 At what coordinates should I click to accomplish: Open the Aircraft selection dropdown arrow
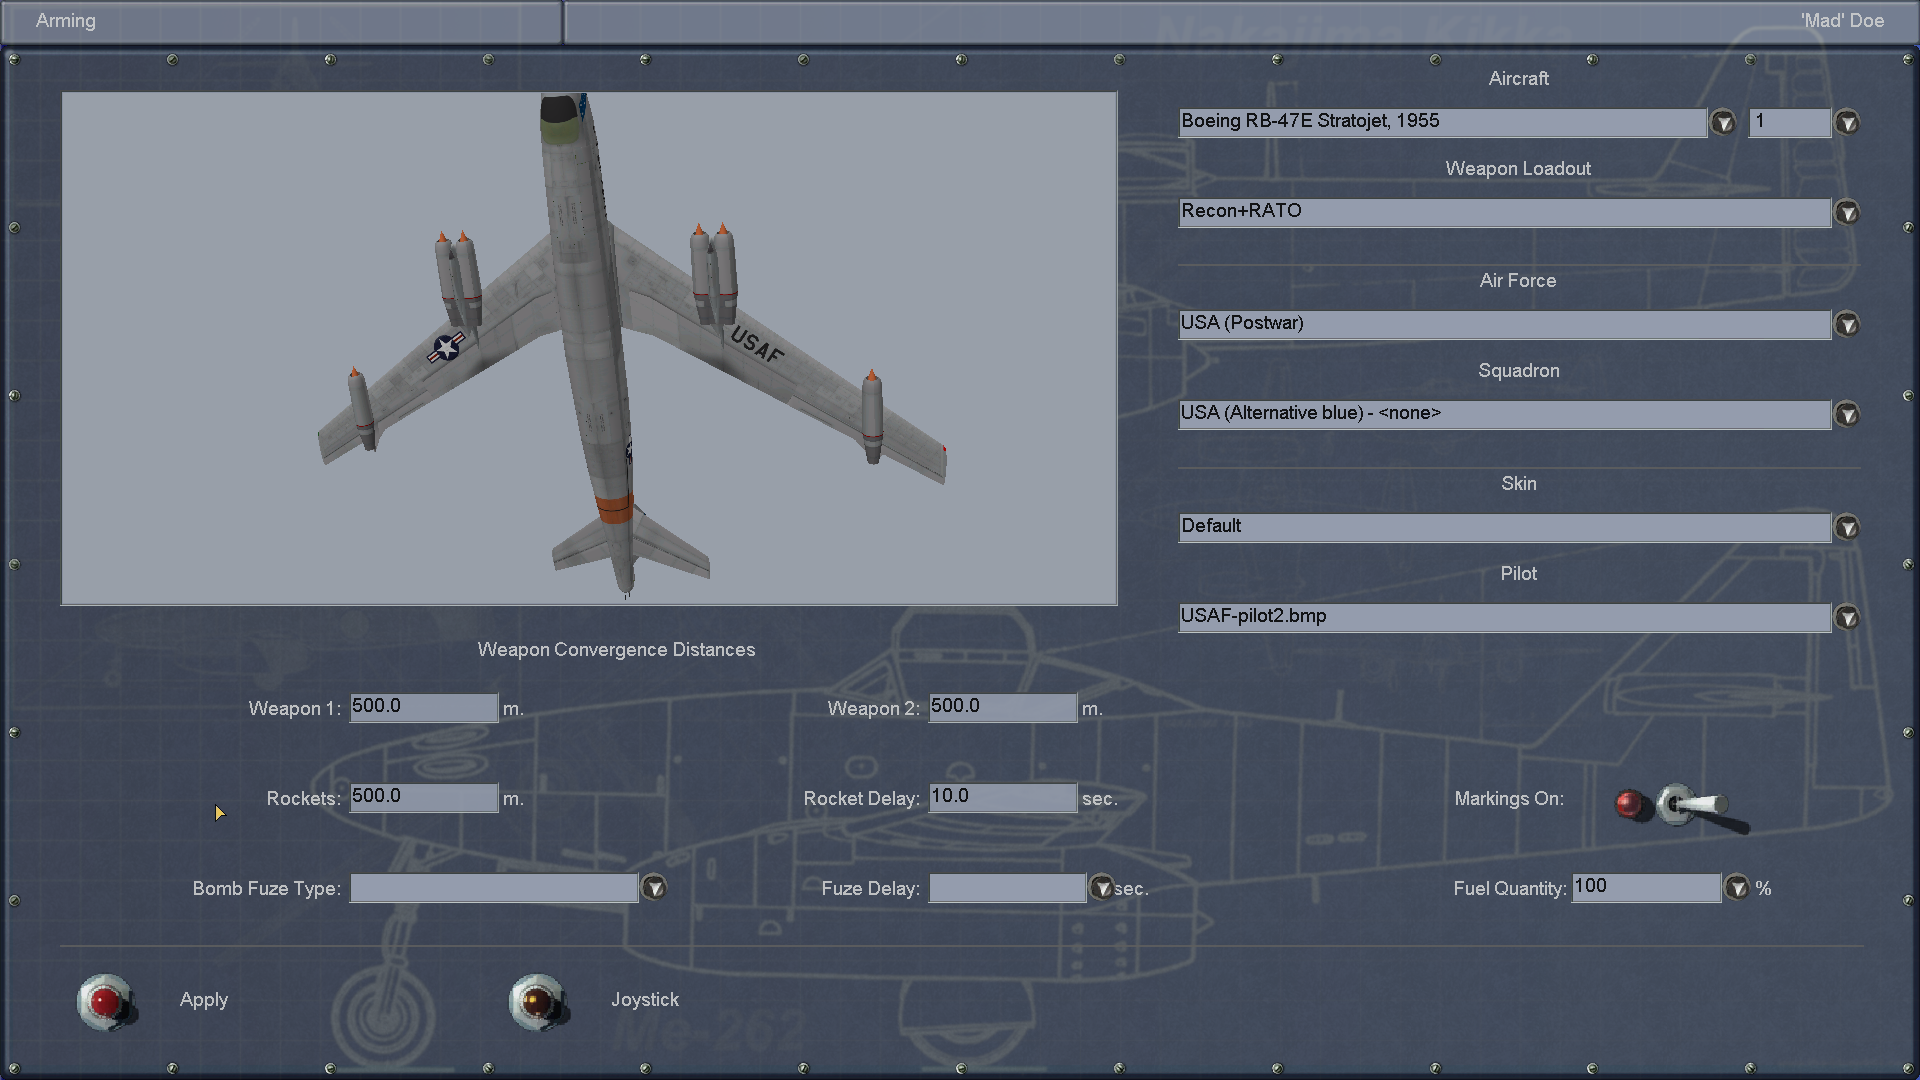click(1722, 123)
